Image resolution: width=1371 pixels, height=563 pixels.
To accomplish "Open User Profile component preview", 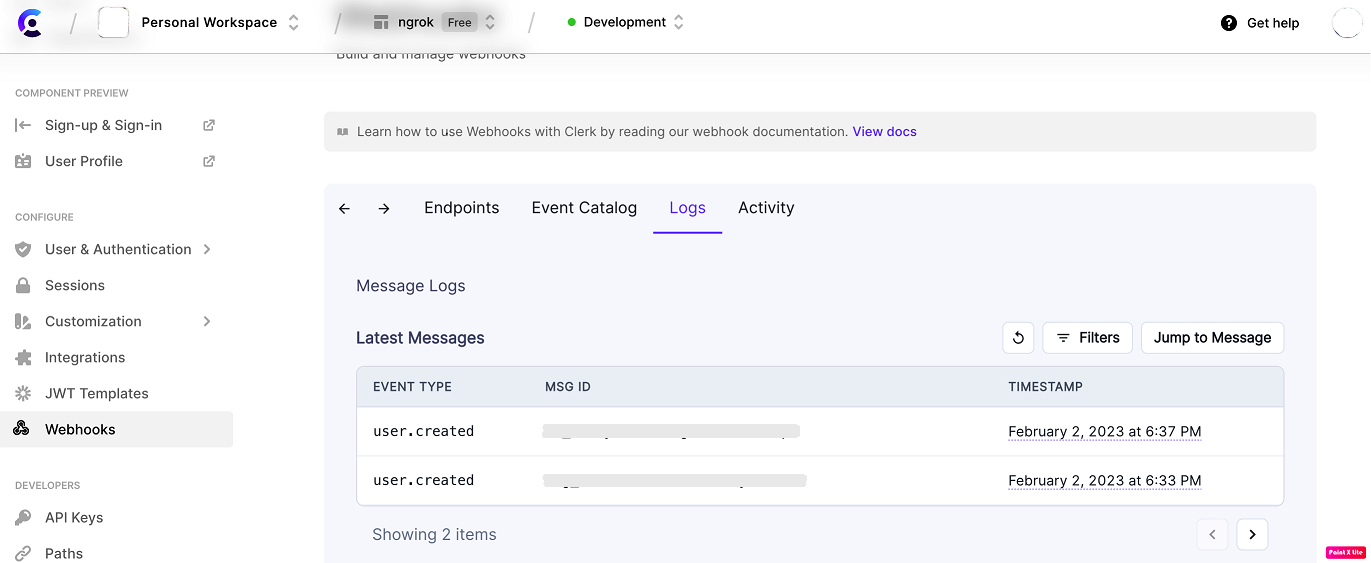I will point(84,161).
